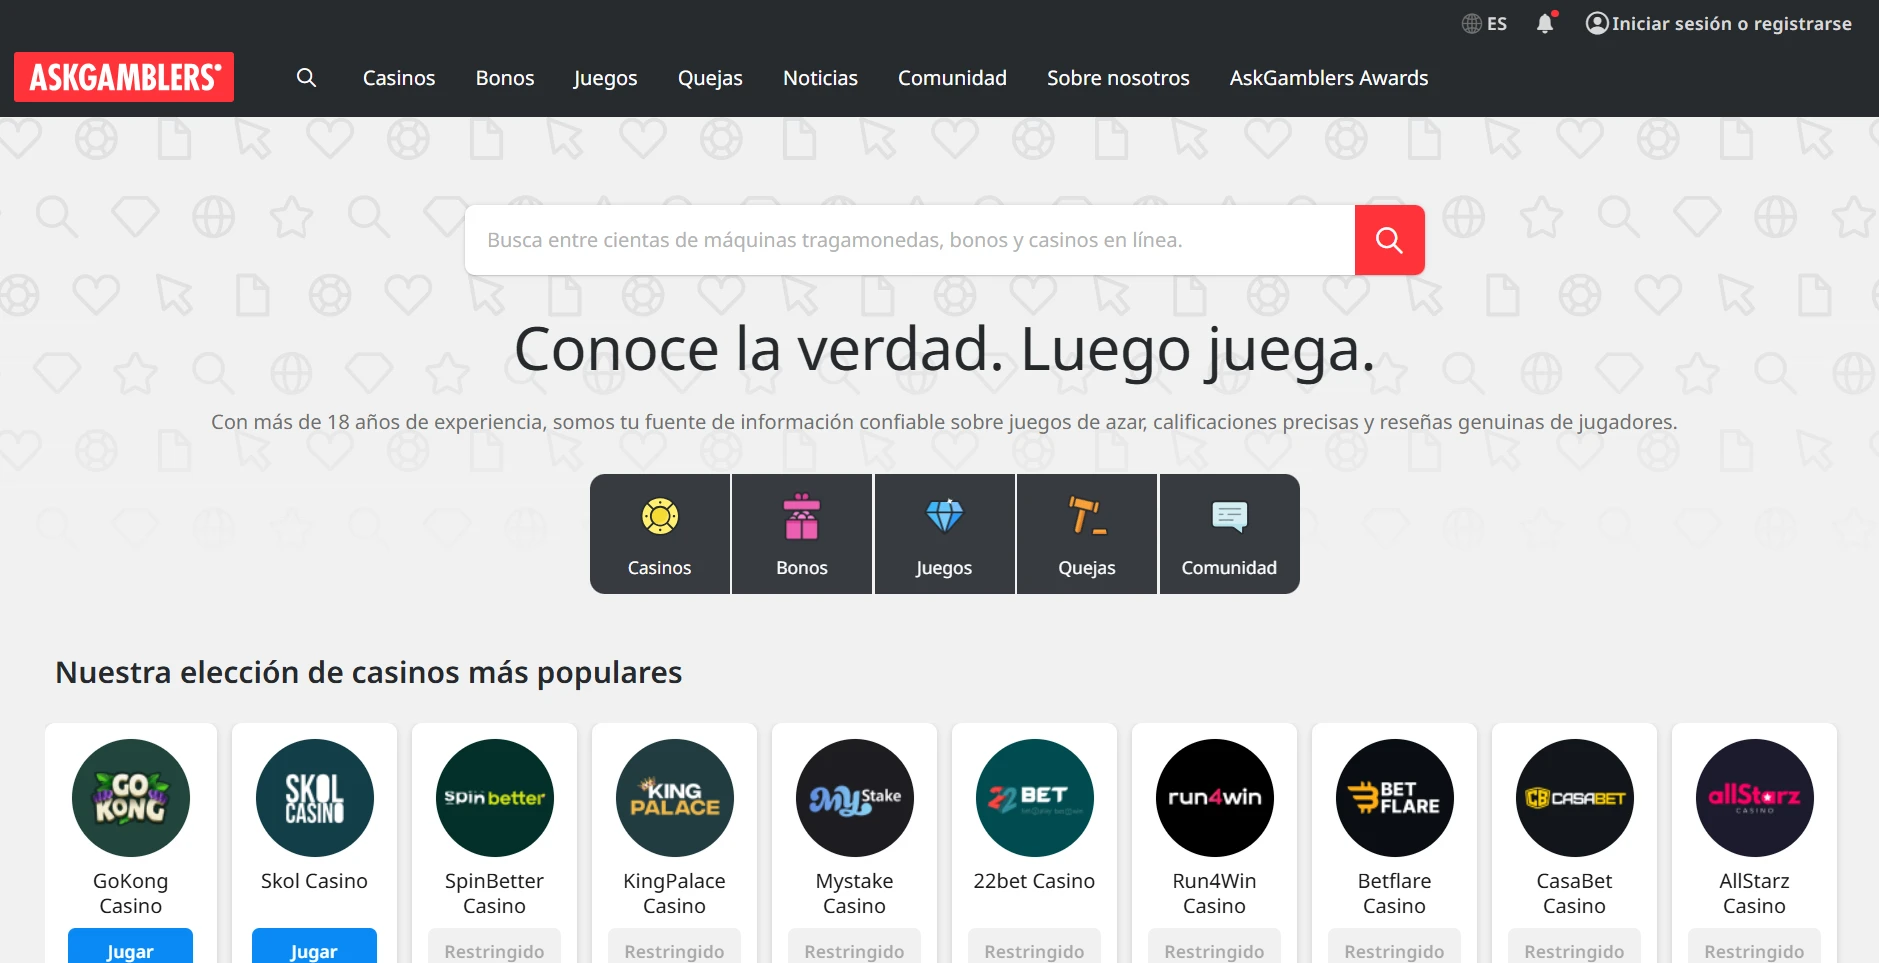
Task: Click the Betflare Casino name text
Action: 1394,894
